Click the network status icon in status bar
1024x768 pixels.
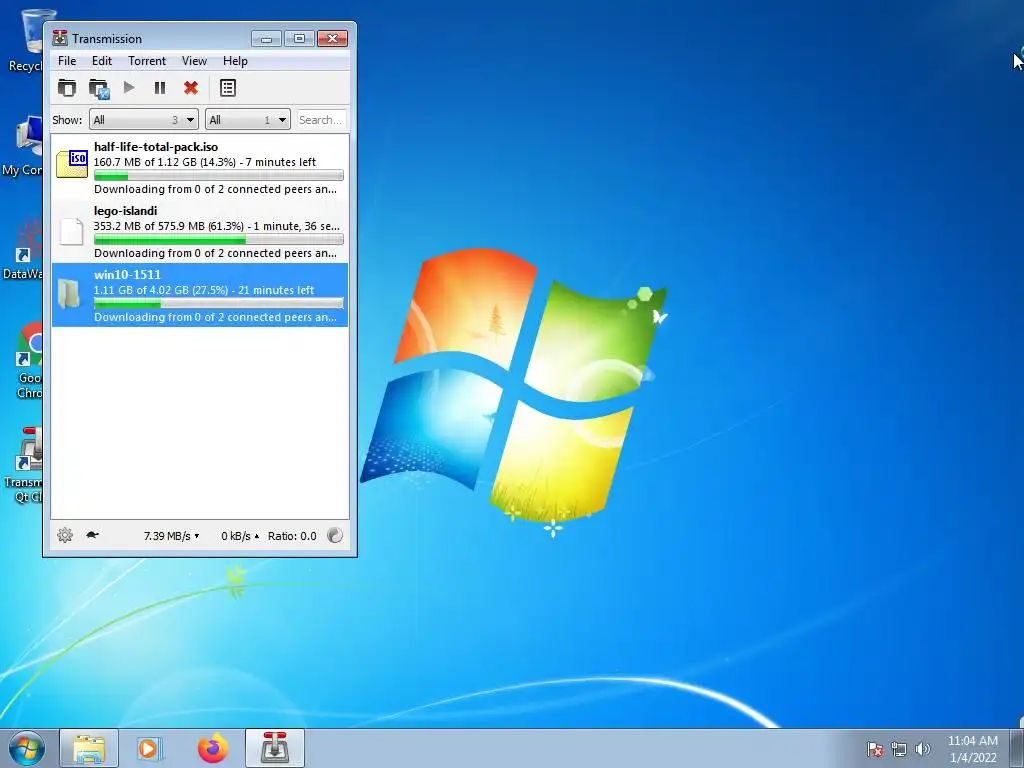[334, 536]
